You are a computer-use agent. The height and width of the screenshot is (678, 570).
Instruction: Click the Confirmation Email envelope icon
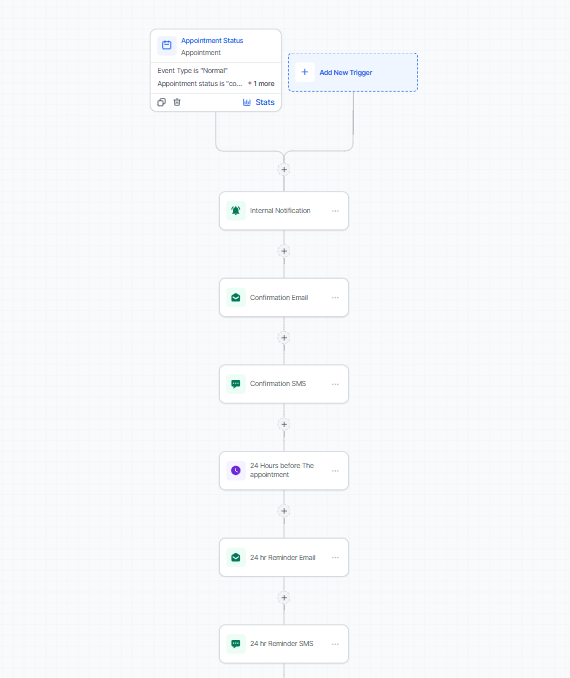(236, 297)
